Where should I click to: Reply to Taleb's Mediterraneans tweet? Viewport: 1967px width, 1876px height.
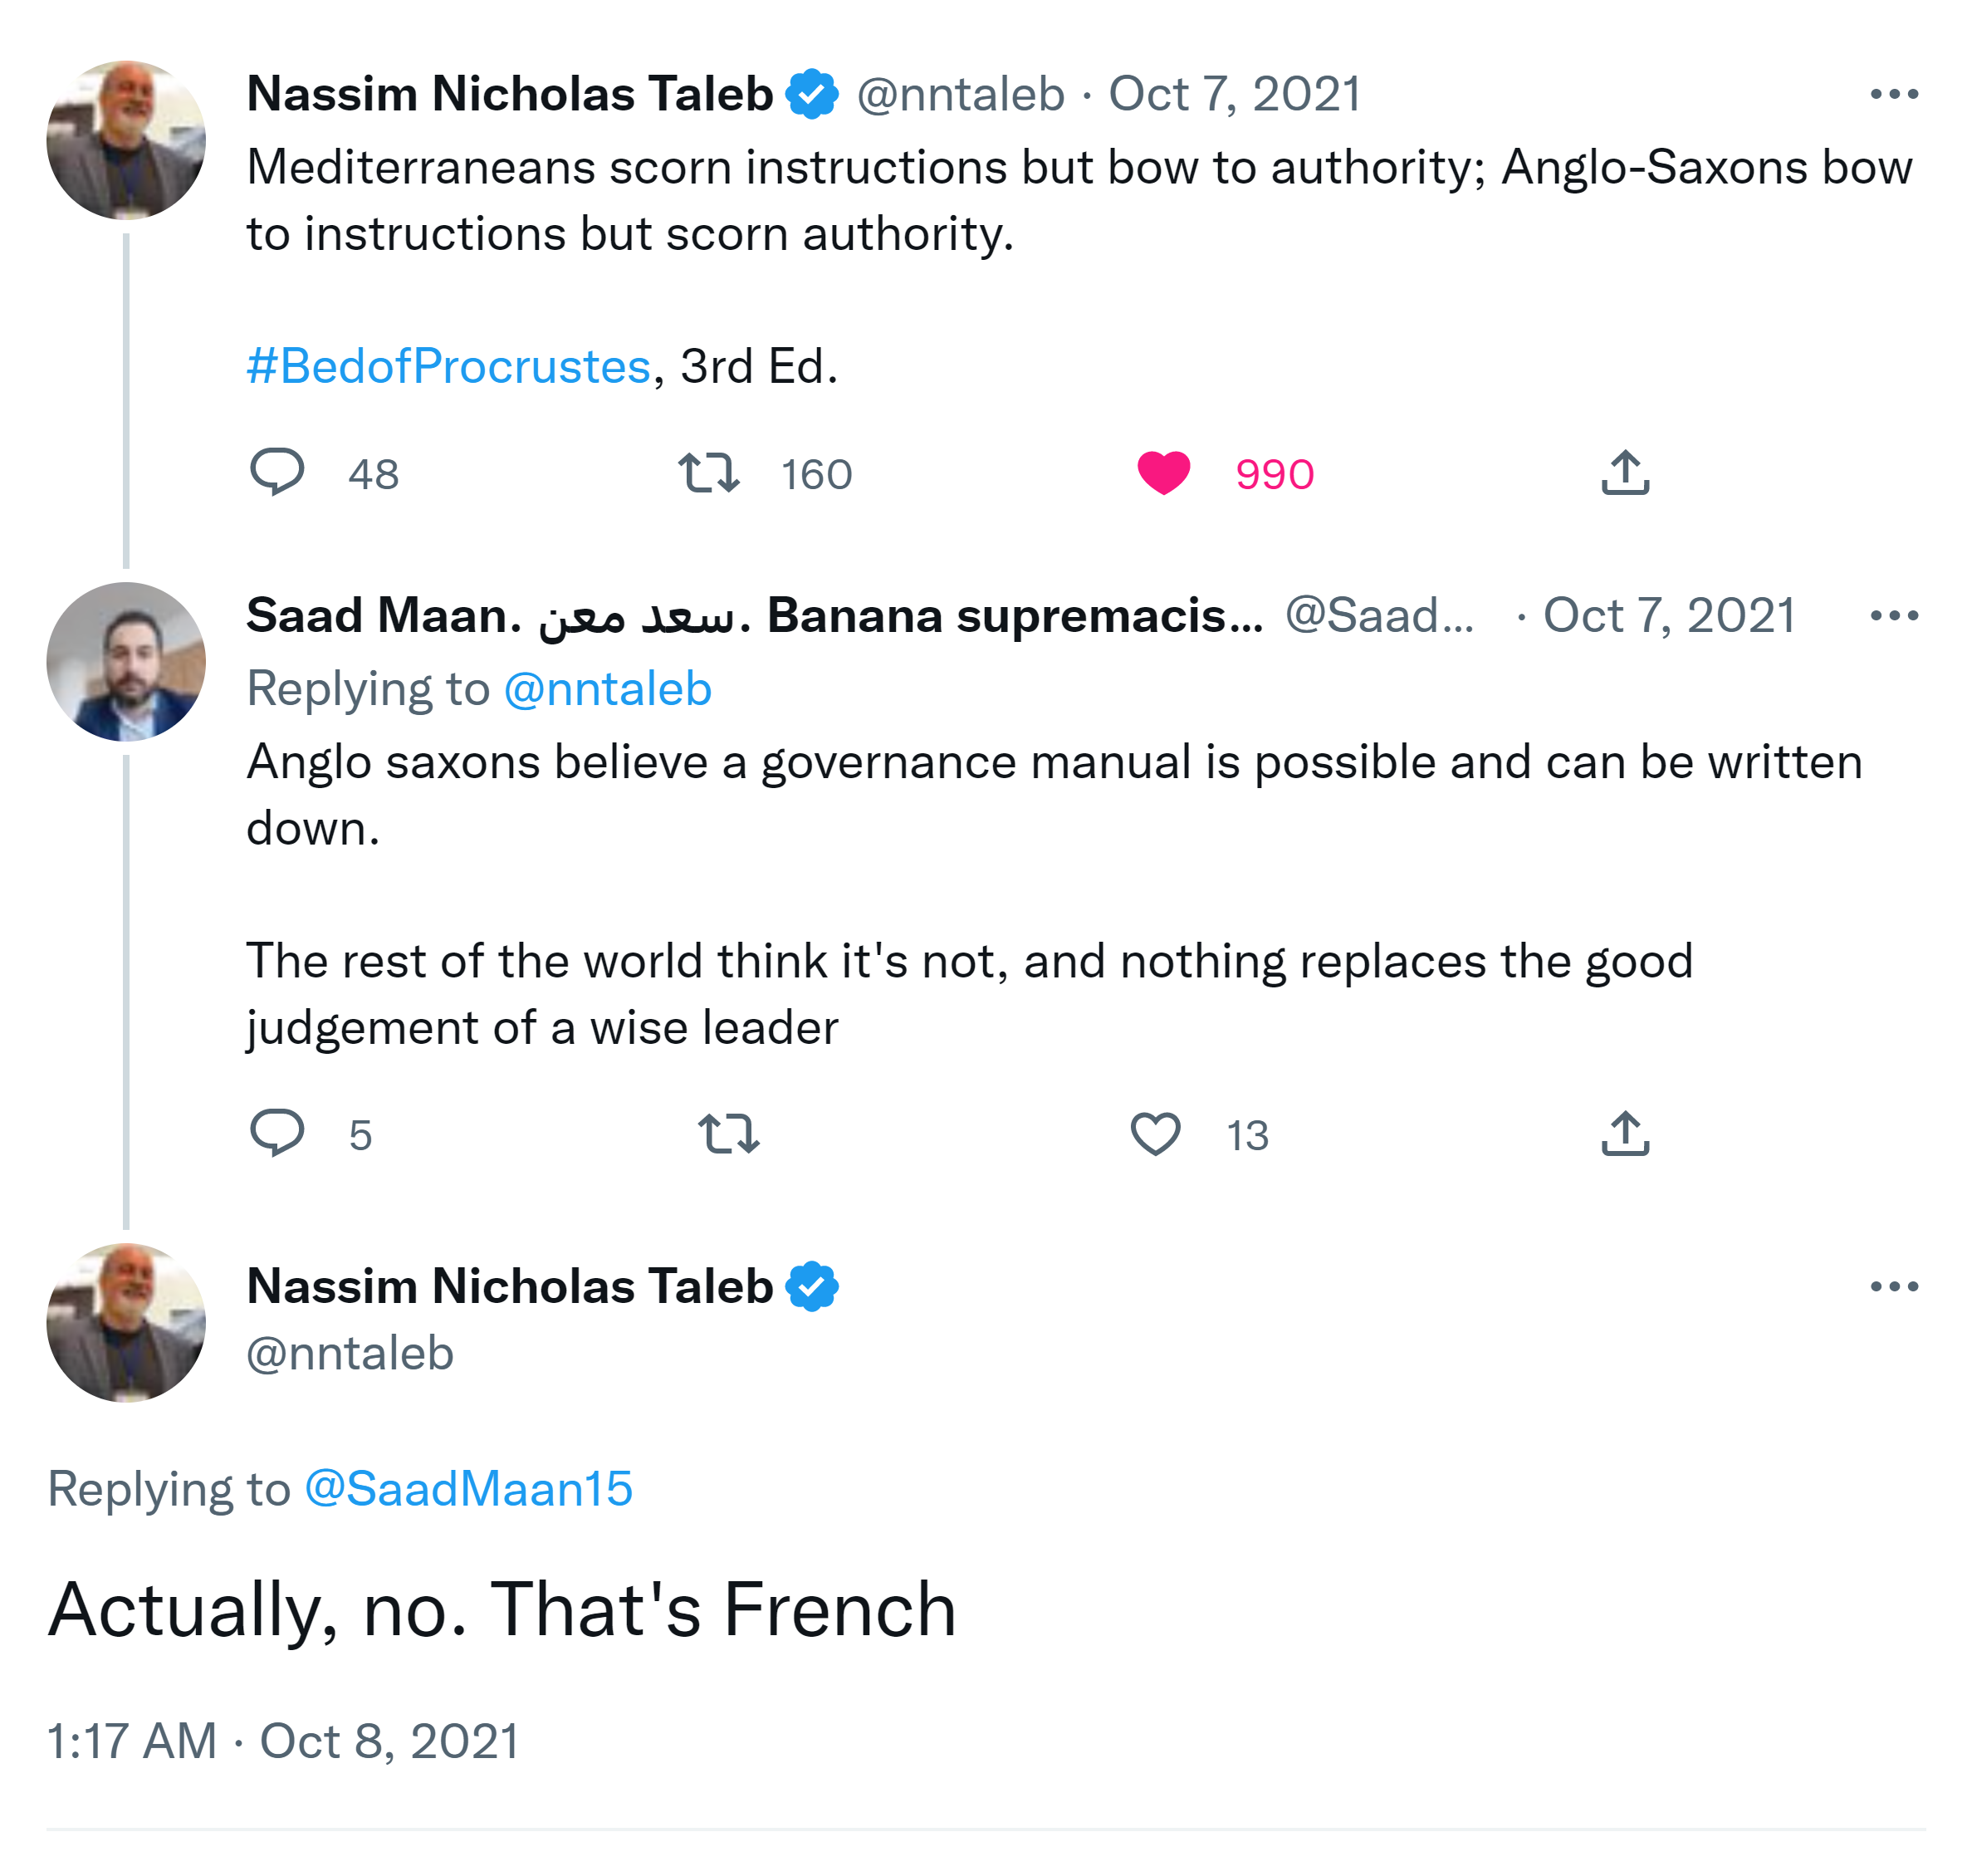276,472
